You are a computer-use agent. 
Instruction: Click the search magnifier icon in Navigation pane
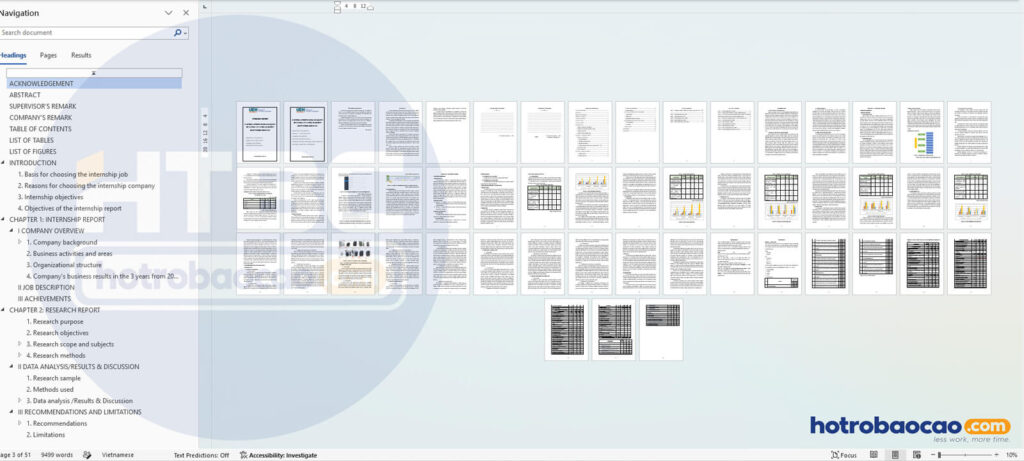pyautogui.click(x=177, y=33)
